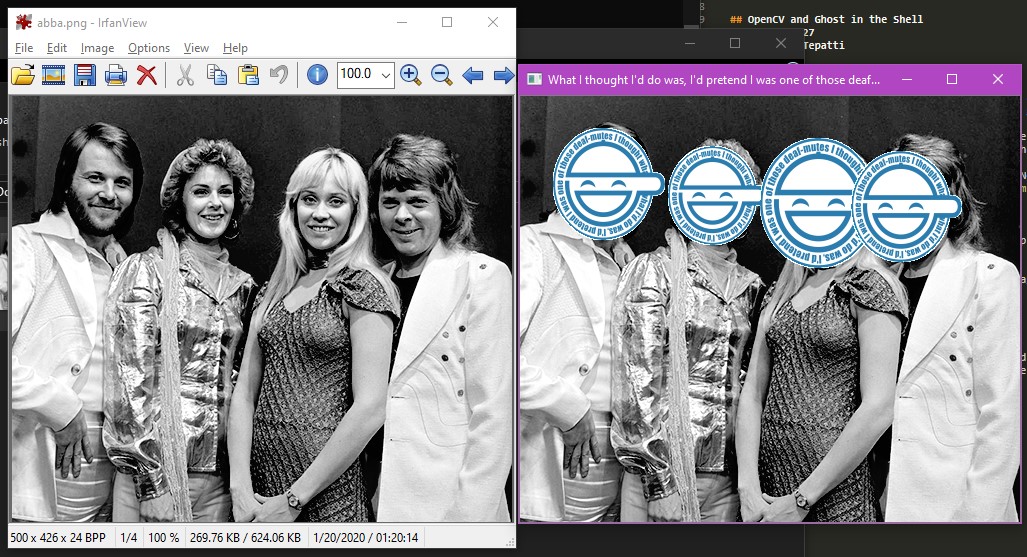The image size is (1027, 557).
Task: Minimize the purple OpenCV image window
Action: click(907, 79)
